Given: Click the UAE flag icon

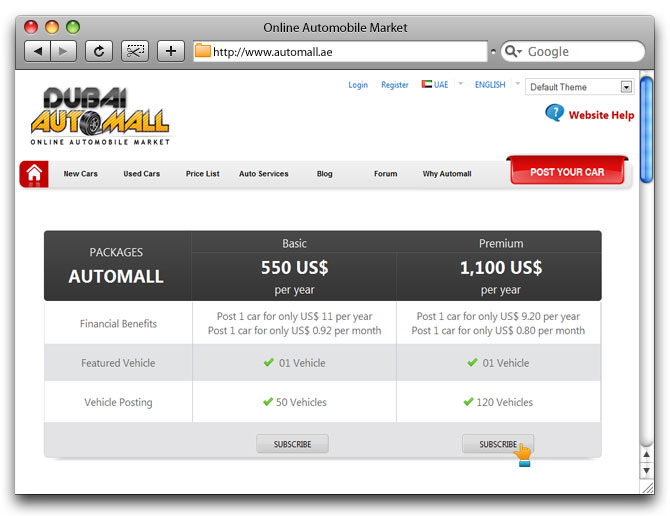Looking at the screenshot, I should click(426, 84).
